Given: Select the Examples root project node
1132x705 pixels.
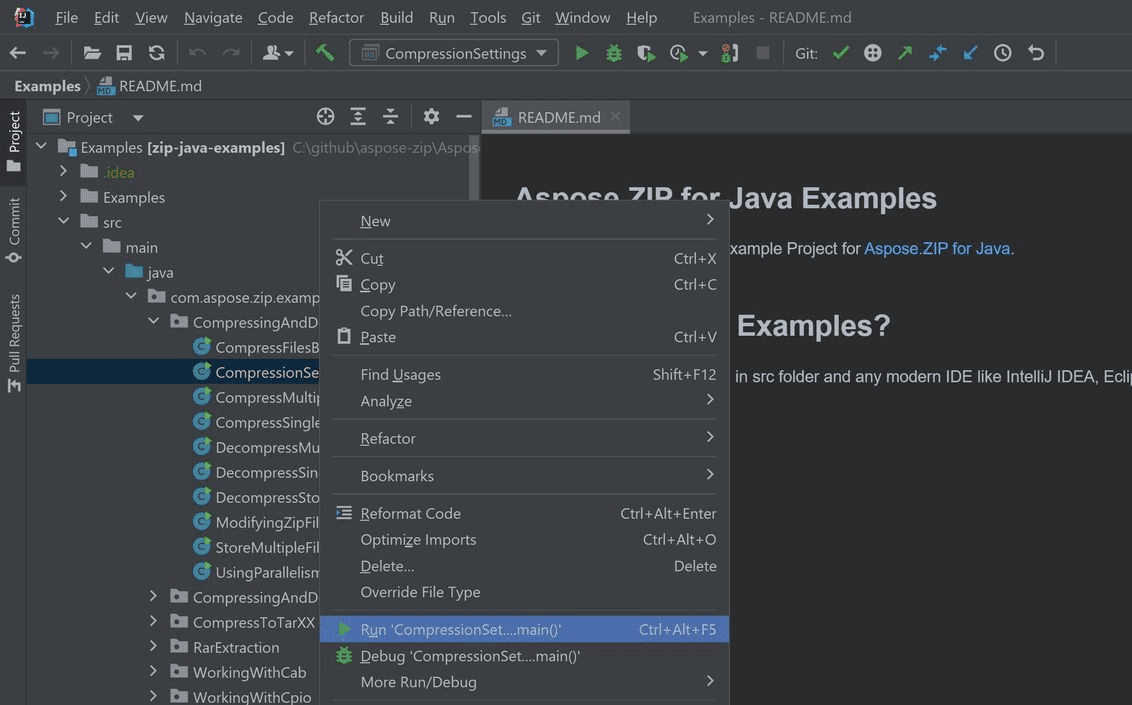Looking at the screenshot, I should tap(171, 147).
